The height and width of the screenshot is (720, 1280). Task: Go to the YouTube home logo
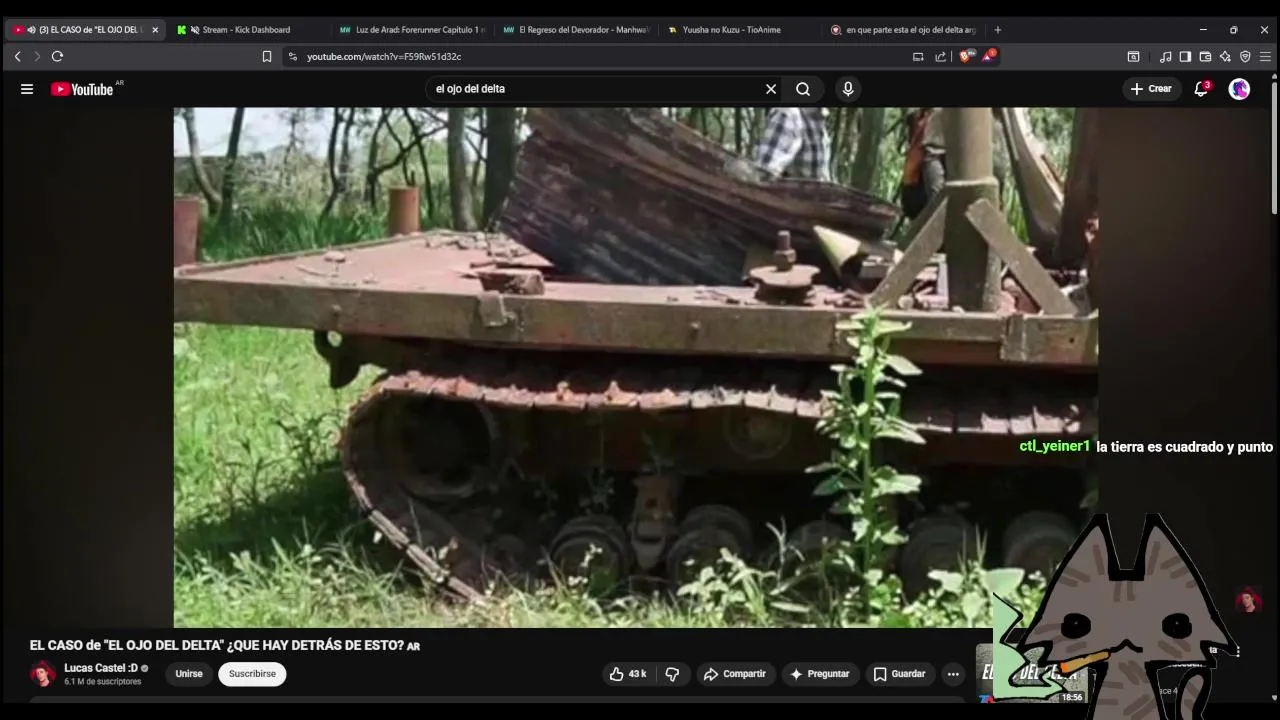82,89
